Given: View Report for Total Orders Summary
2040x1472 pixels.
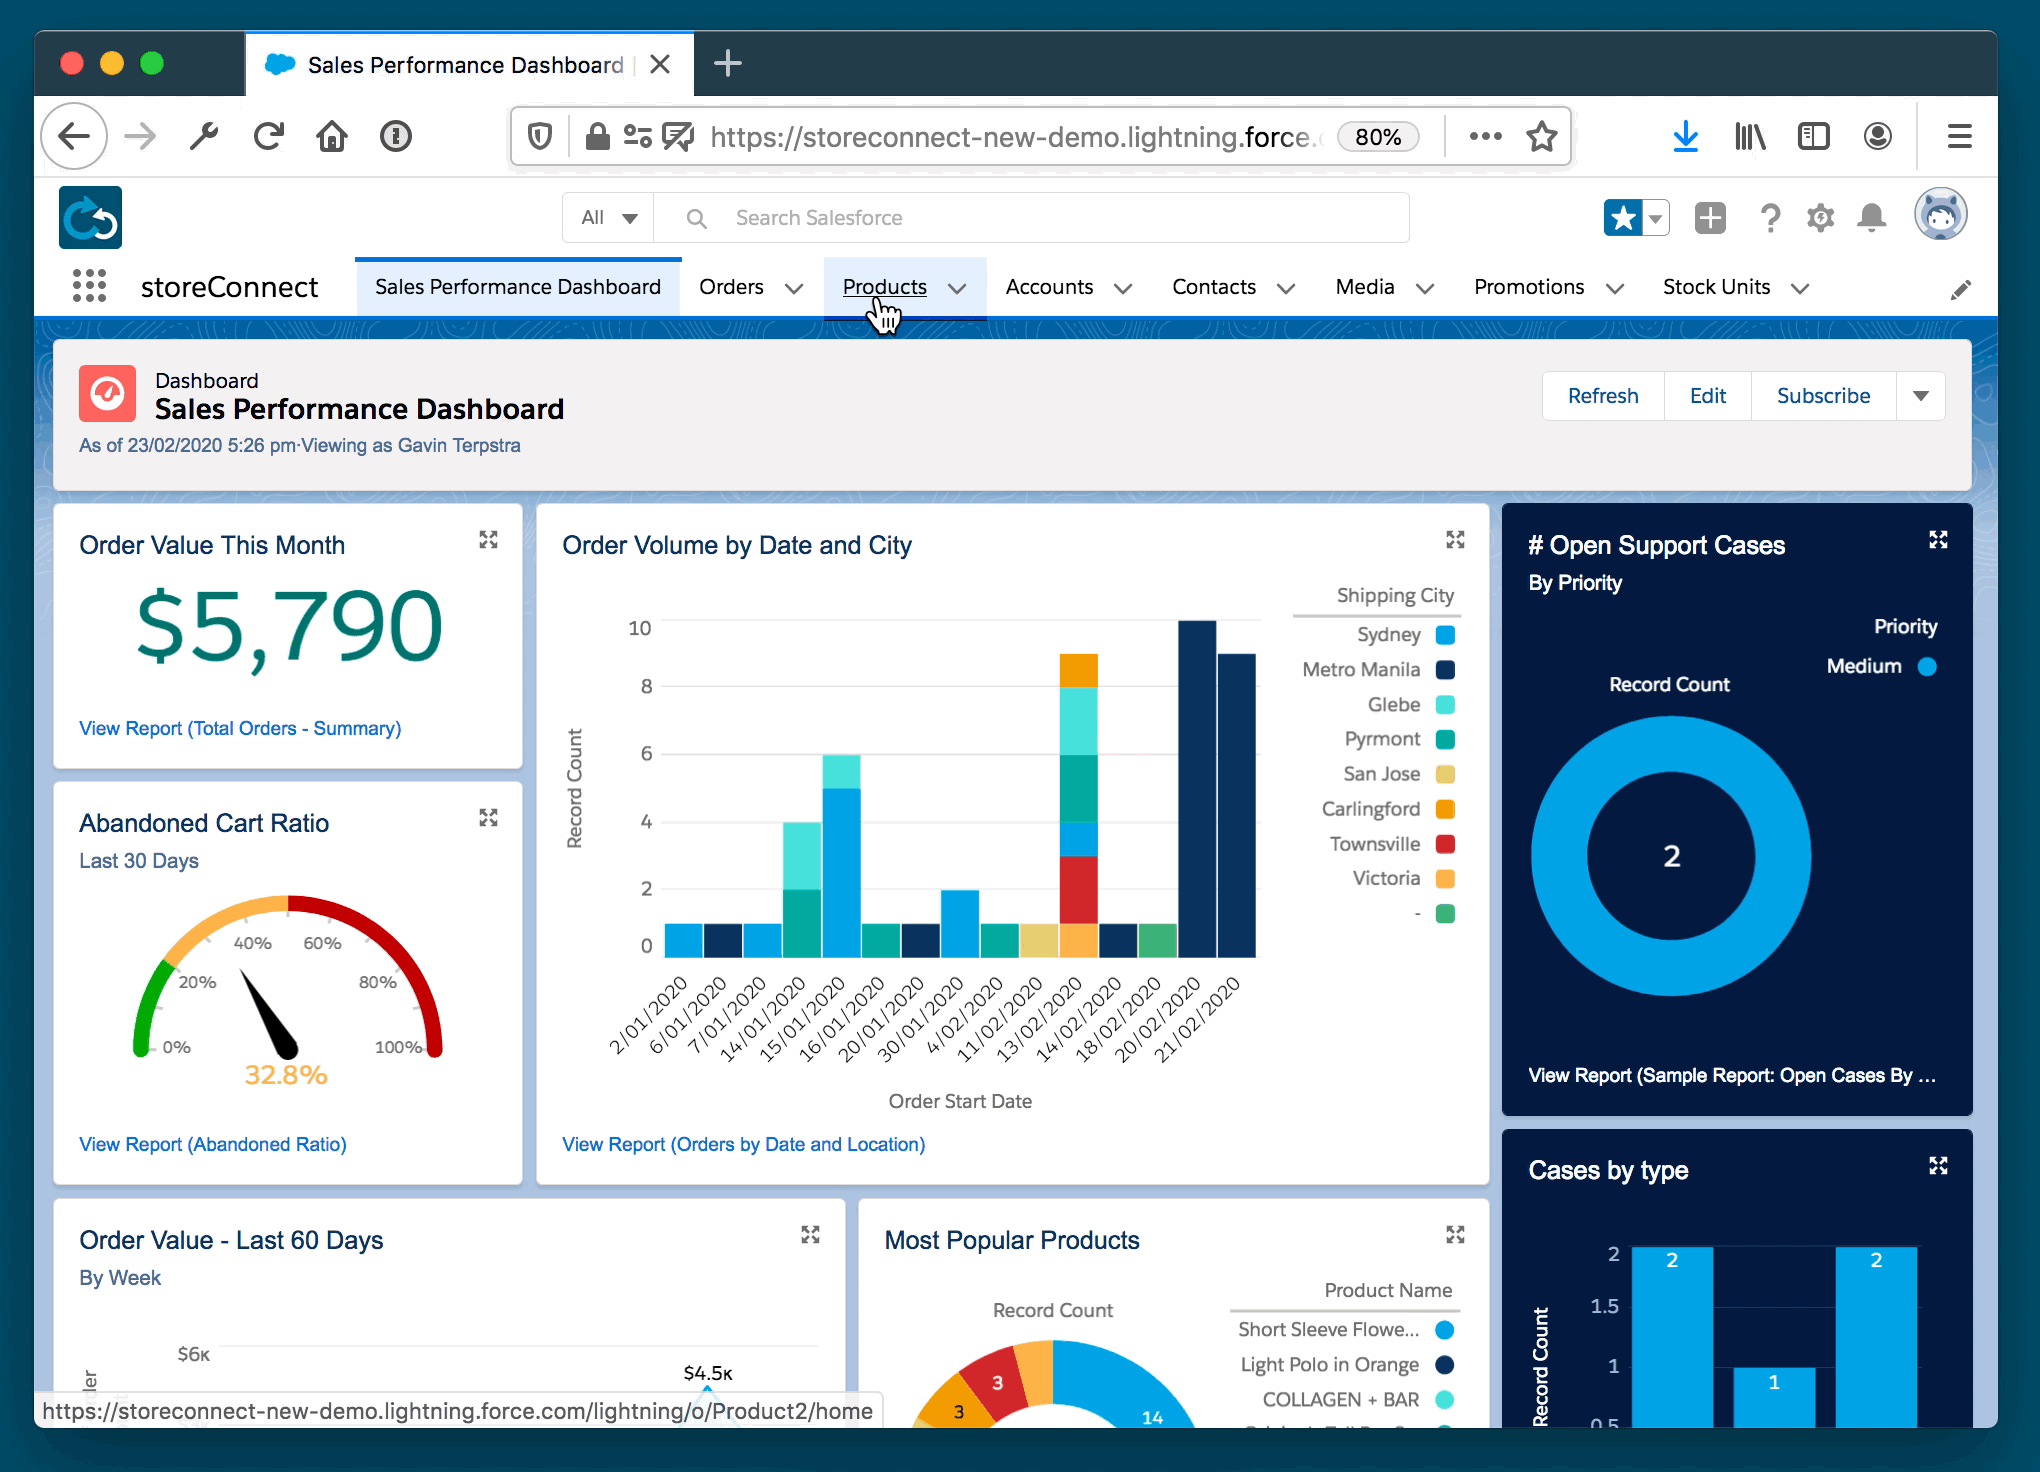Looking at the screenshot, I should [239, 727].
